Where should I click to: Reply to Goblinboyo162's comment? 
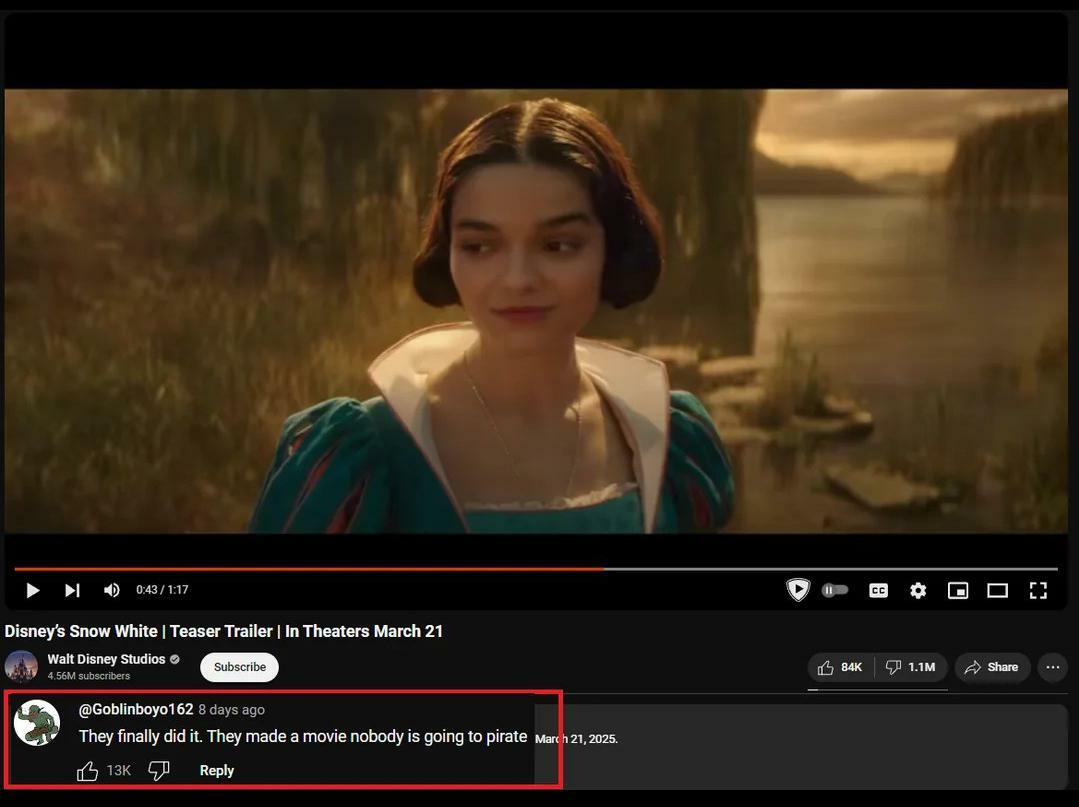pos(216,770)
